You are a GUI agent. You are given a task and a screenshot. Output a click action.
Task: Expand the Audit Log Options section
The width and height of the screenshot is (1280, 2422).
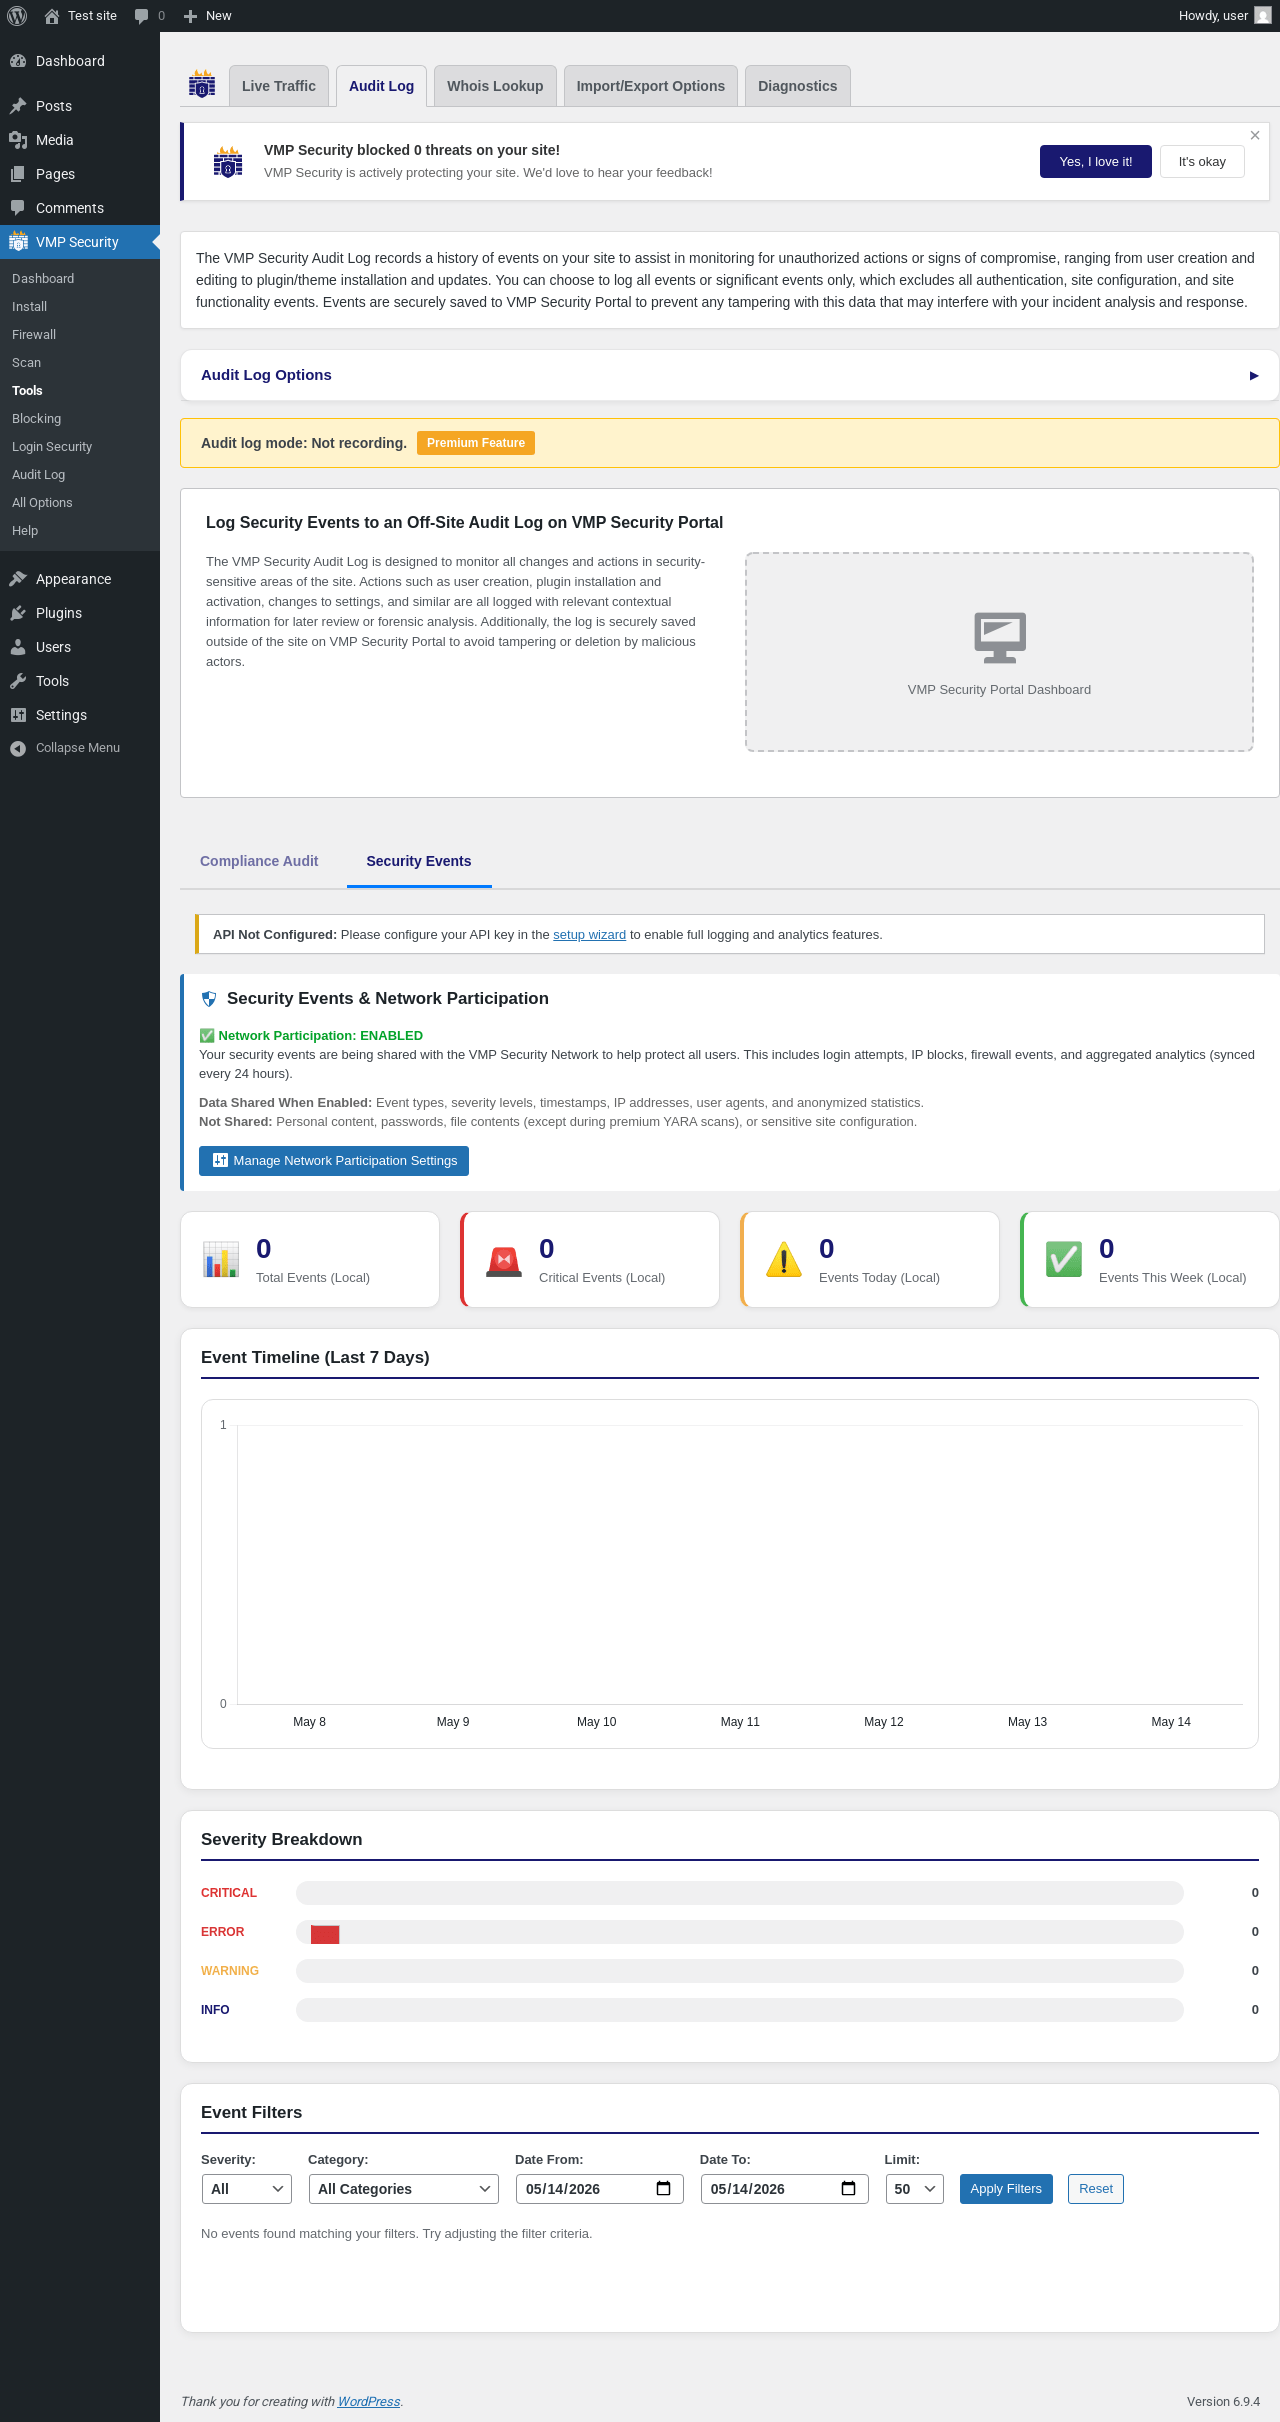click(x=729, y=375)
